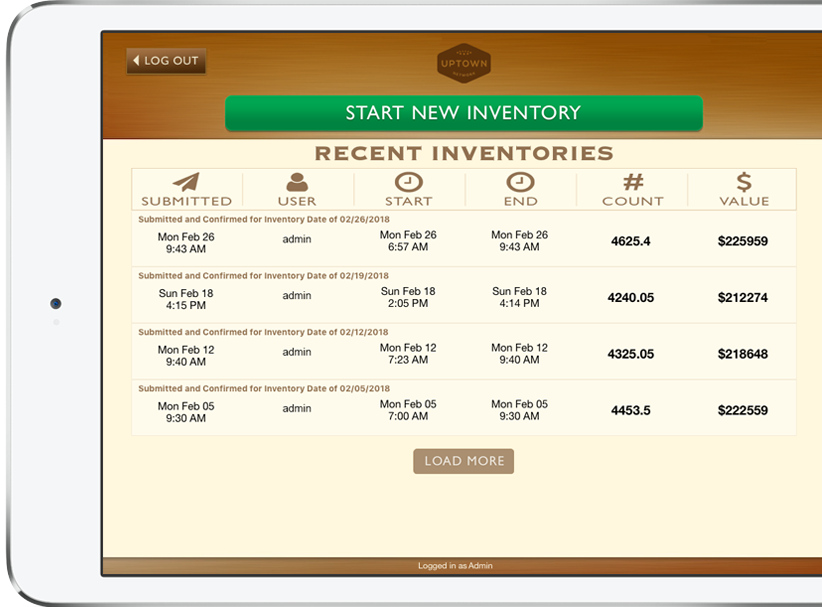Click the Start clock icon
The width and height of the screenshot is (822, 607).
click(409, 182)
